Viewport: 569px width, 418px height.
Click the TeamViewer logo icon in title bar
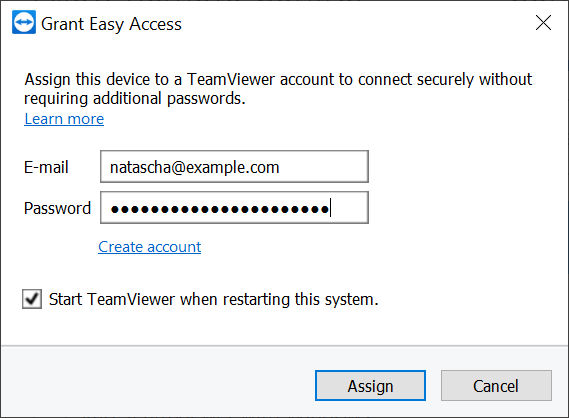pyautogui.click(x=24, y=22)
